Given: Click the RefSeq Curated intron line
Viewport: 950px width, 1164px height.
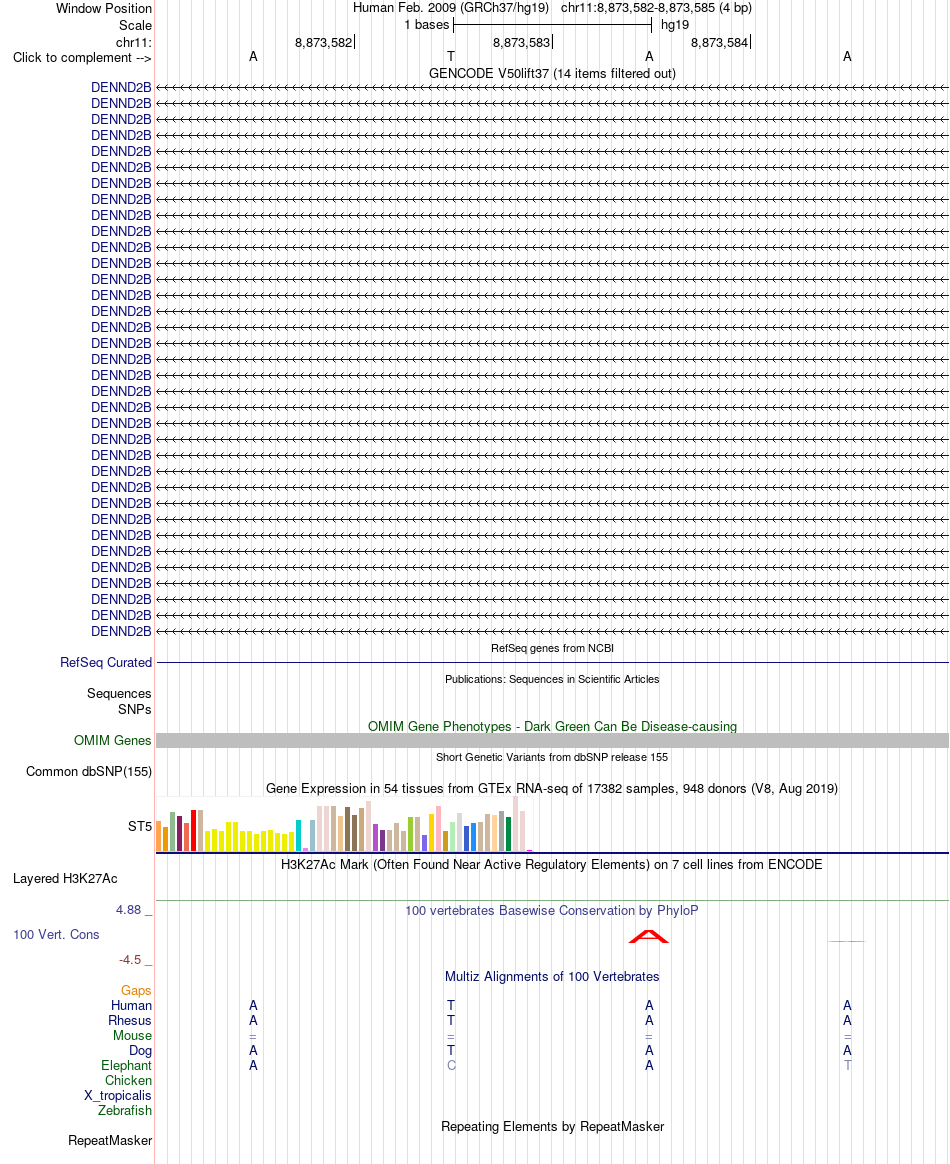Looking at the screenshot, I should pos(552,662).
